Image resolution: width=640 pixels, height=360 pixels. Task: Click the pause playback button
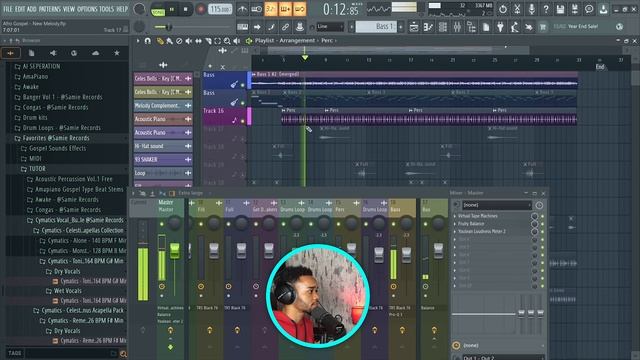(x=171, y=9)
